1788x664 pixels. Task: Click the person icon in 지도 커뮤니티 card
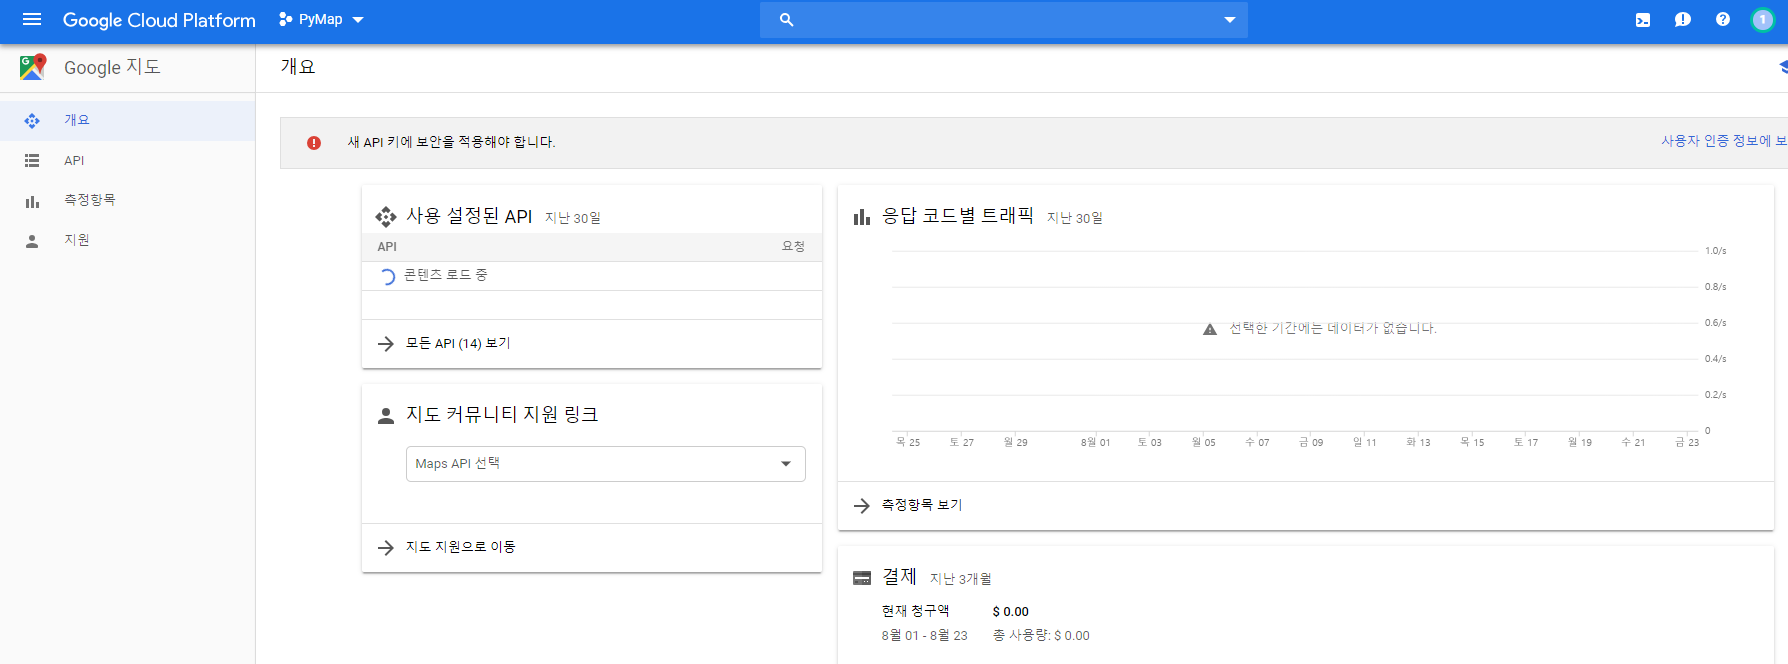point(386,416)
